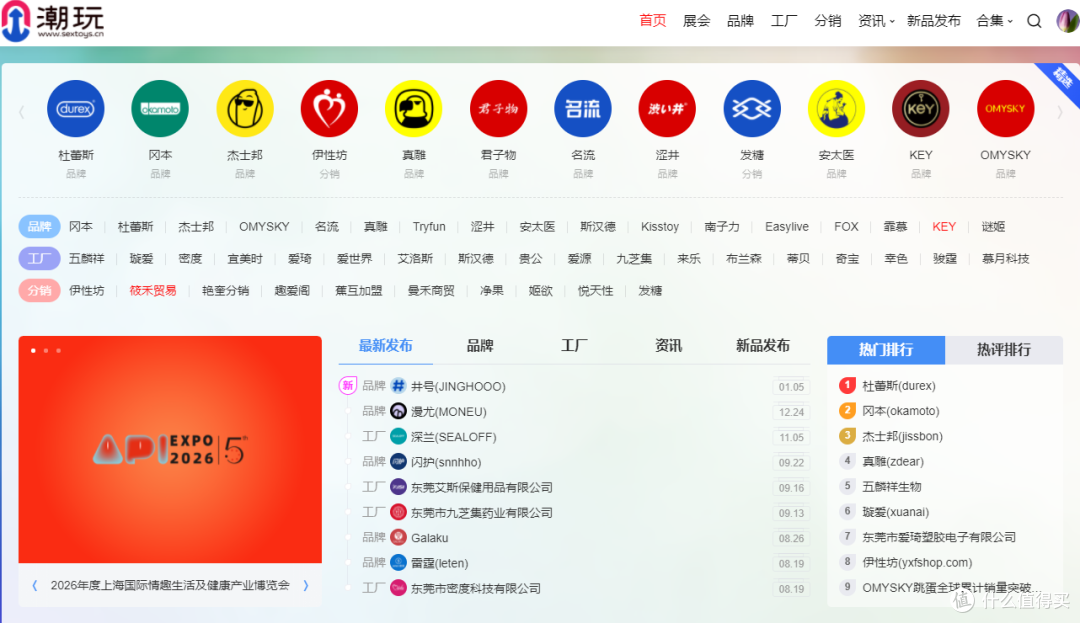Image resolution: width=1080 pixels, height=623 pixels.
Task: Click the 漫尤(MONEU) logo icon
Action: [x=398, y=411]
